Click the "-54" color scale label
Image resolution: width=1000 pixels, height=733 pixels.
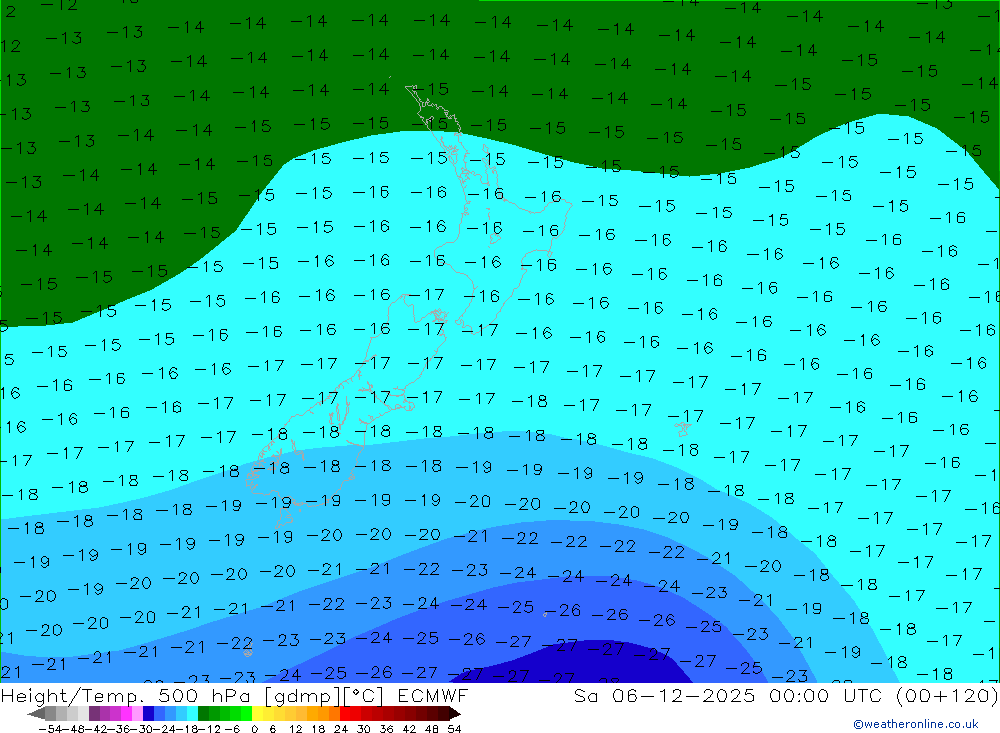[50, 729]
